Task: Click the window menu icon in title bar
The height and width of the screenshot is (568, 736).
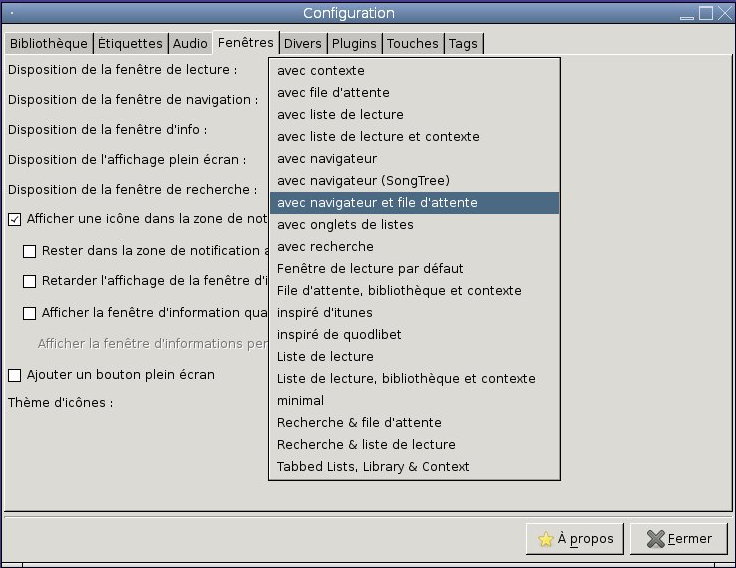Action: tap(11, 13)
